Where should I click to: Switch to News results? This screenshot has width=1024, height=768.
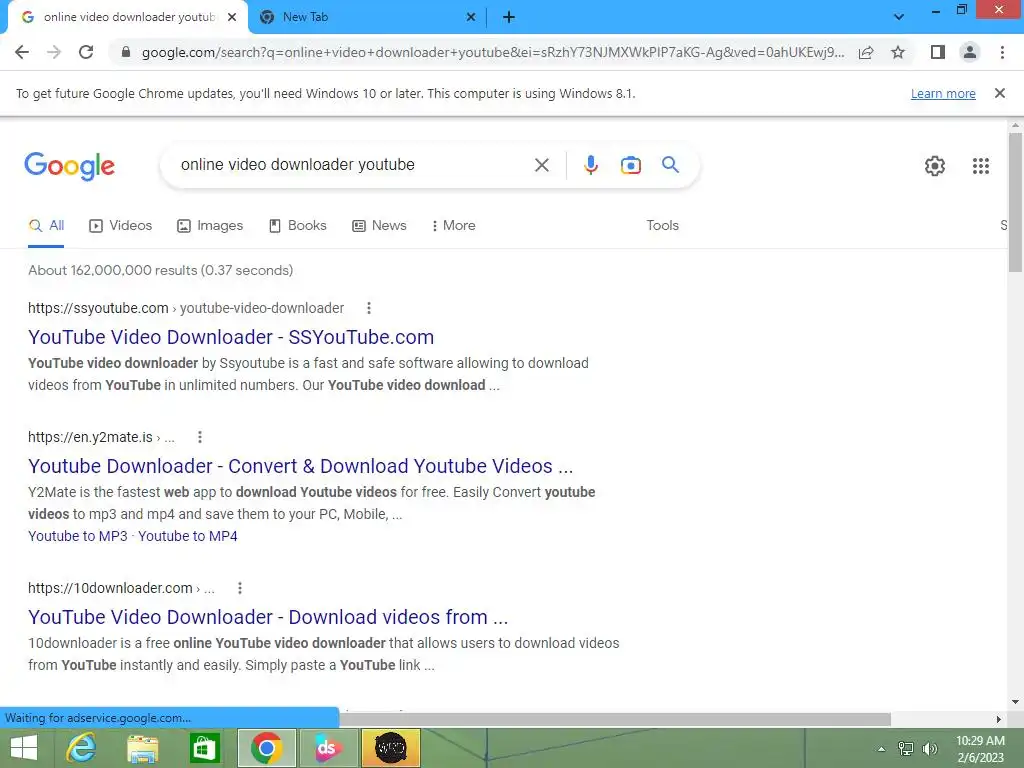coord(379,225)
